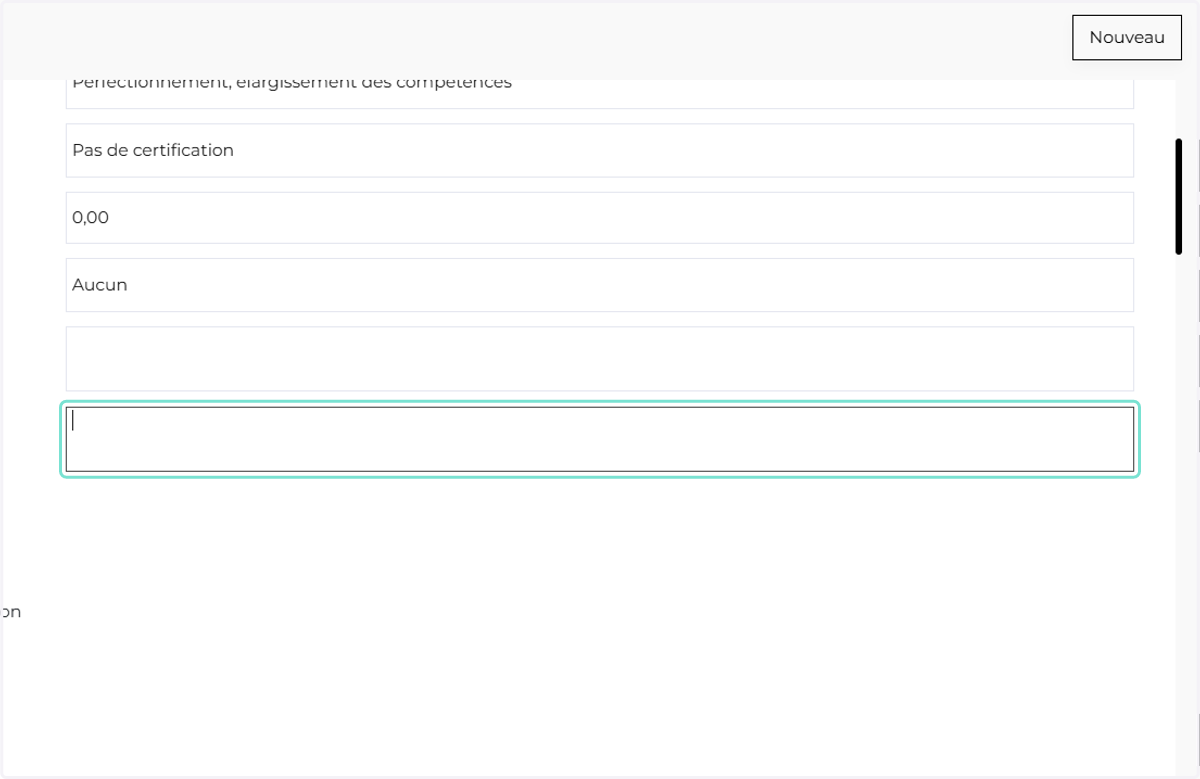Click the 'Perfectionnement, élargissement des compétences' field
Image resolution: width=1200 pixels, height=779 pixels.
tap(600, 93)
